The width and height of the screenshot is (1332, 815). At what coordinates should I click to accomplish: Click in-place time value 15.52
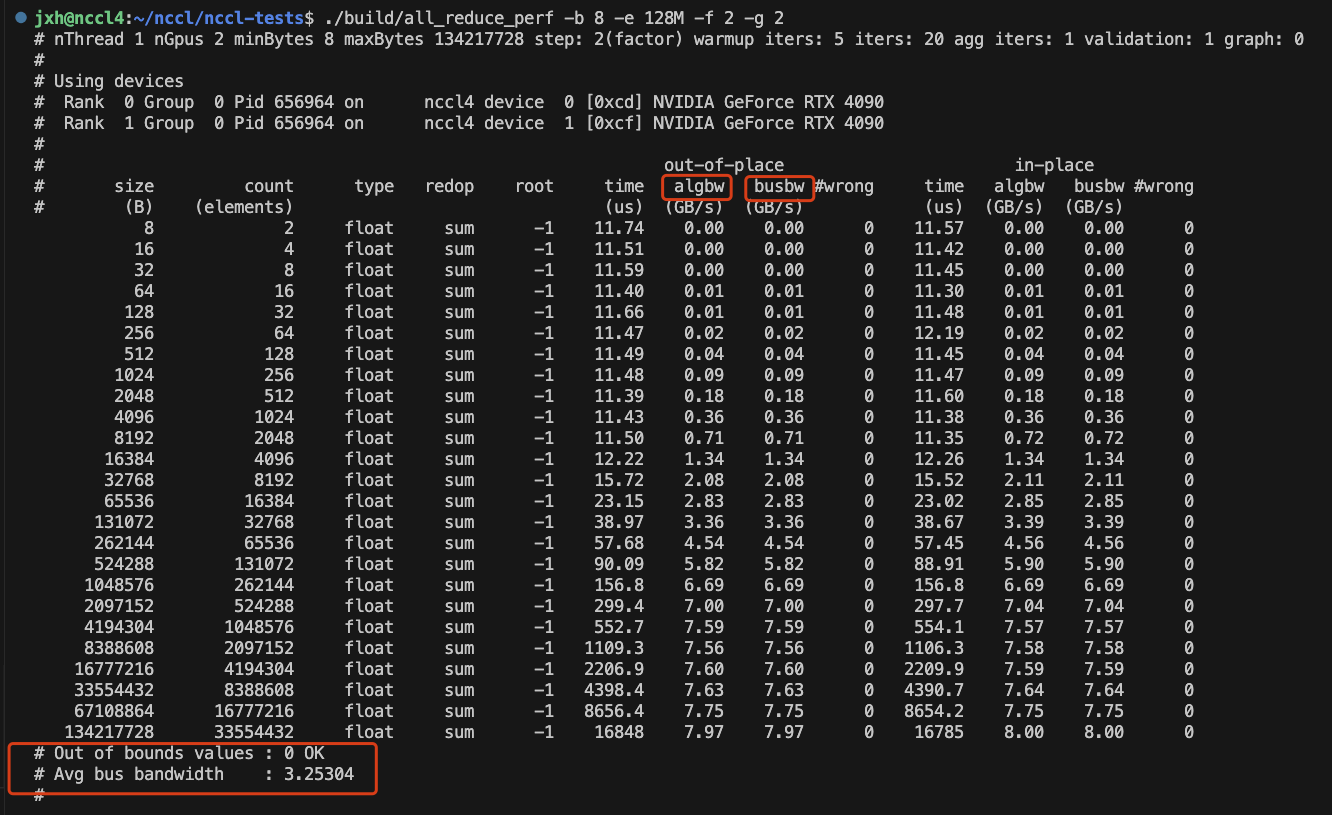pyautogui.click(x=939, y=480)
